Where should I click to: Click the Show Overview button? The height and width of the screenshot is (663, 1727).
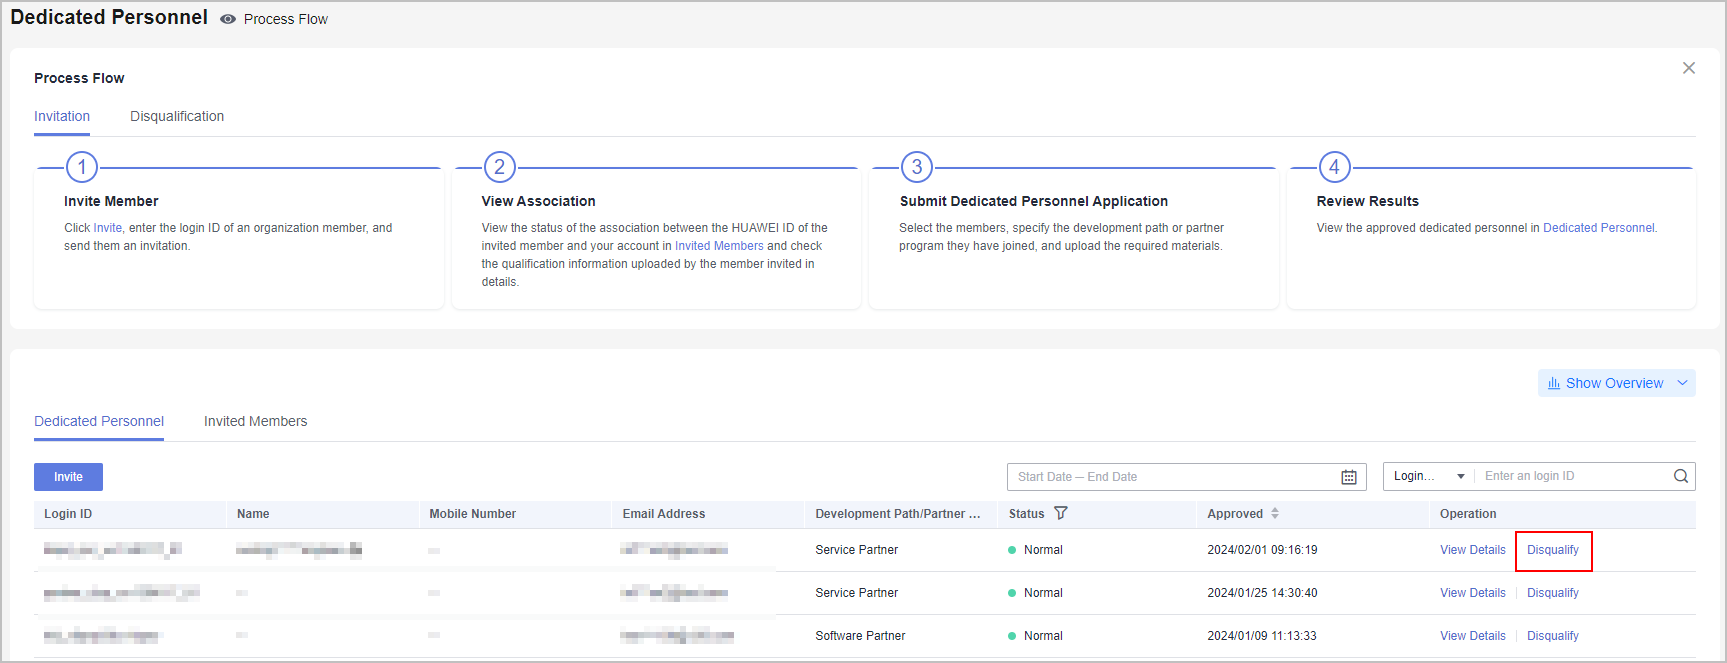pos(1616,383)
